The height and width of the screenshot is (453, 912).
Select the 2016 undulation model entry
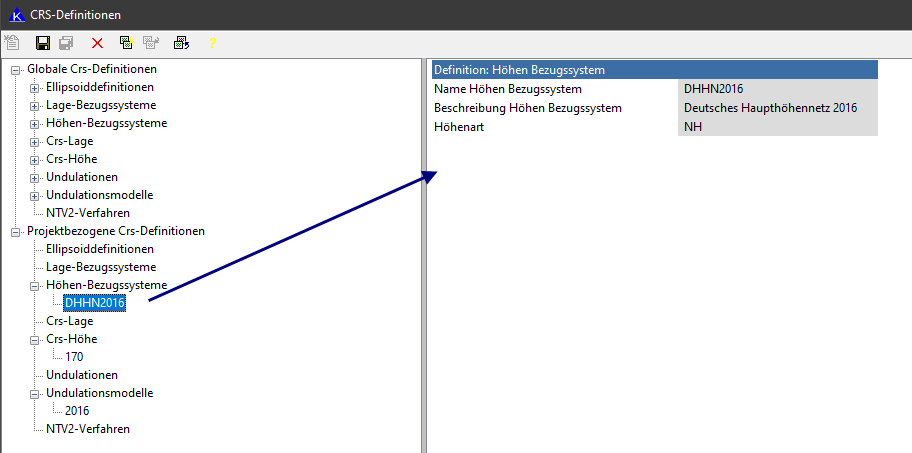(77, 411)
